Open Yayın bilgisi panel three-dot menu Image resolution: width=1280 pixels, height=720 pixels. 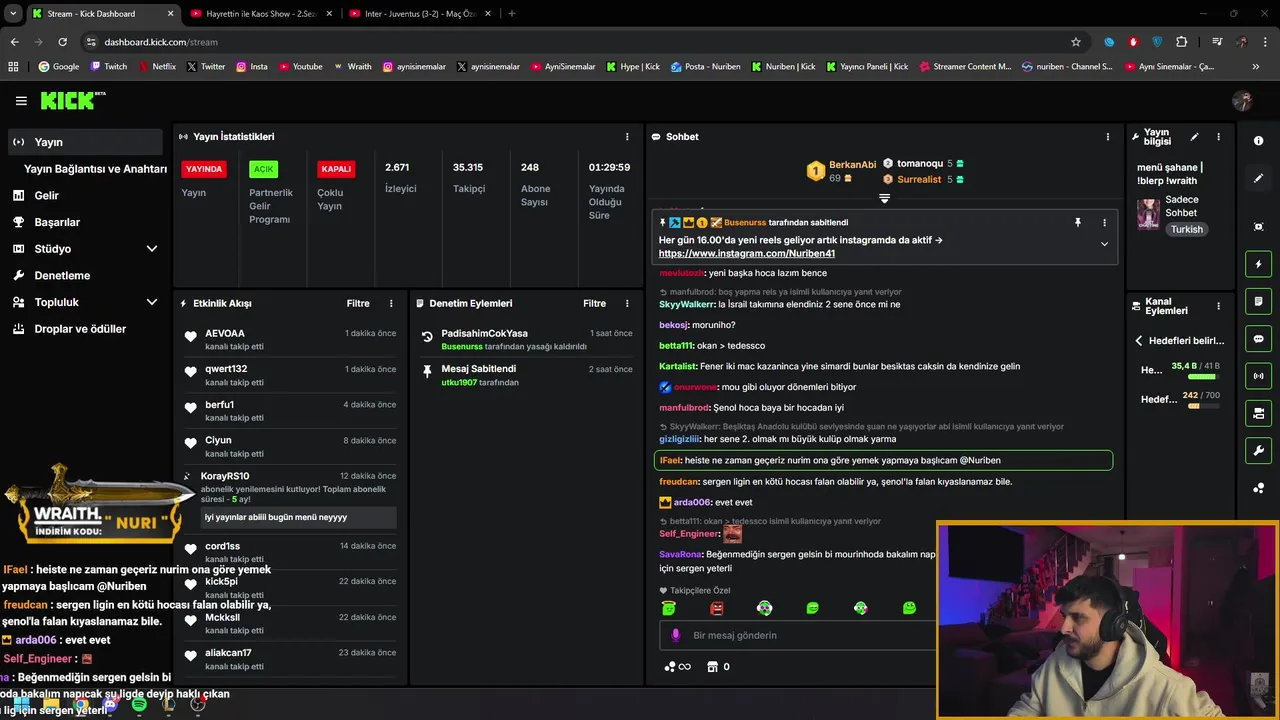(1218, 137)
